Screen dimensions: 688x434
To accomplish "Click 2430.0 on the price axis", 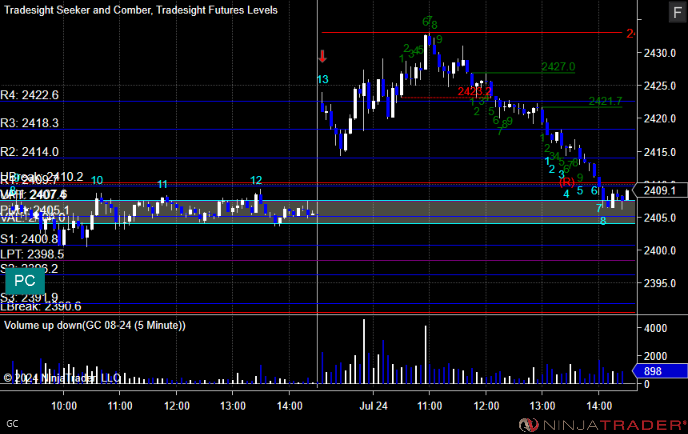I will point(659,53).
